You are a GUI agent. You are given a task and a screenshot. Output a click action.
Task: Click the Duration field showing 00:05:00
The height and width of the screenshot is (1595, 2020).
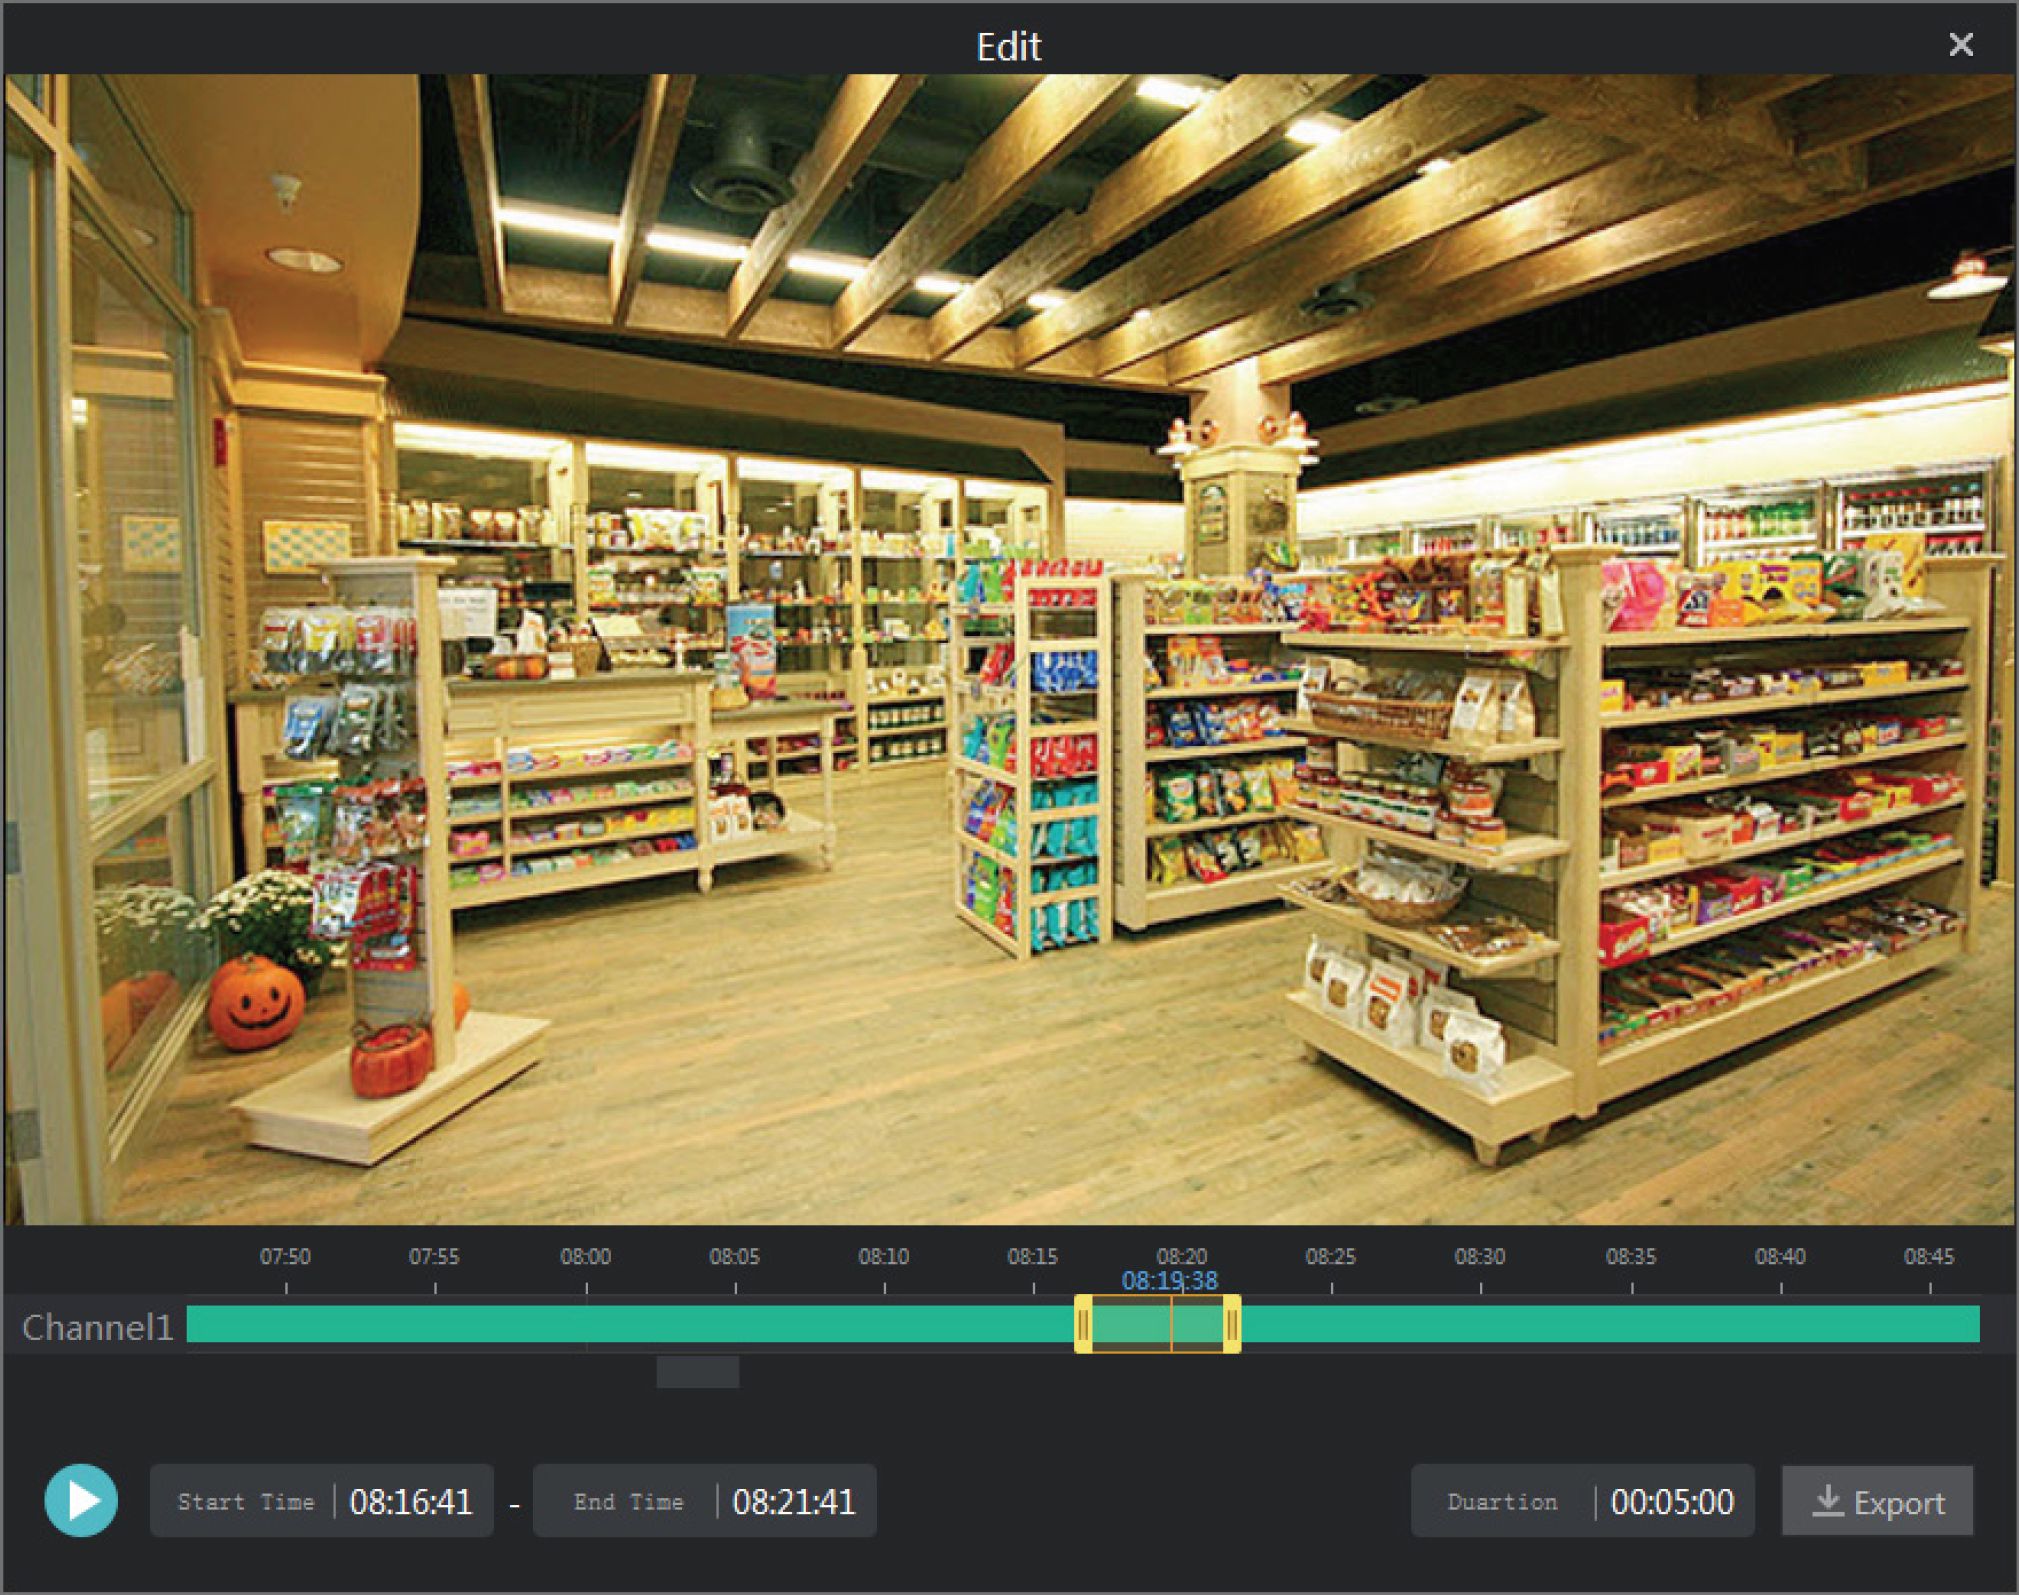(1672, 1501)
